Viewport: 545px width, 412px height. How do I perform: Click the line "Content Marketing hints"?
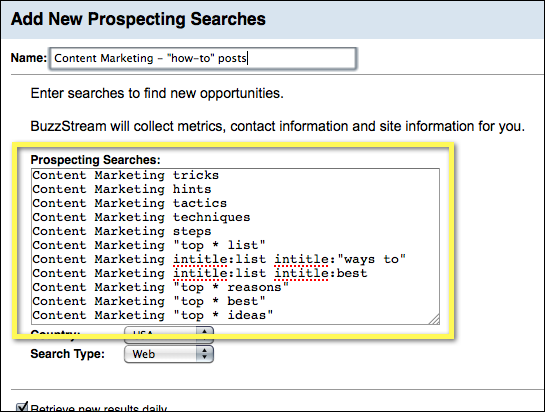coord(122,189)
